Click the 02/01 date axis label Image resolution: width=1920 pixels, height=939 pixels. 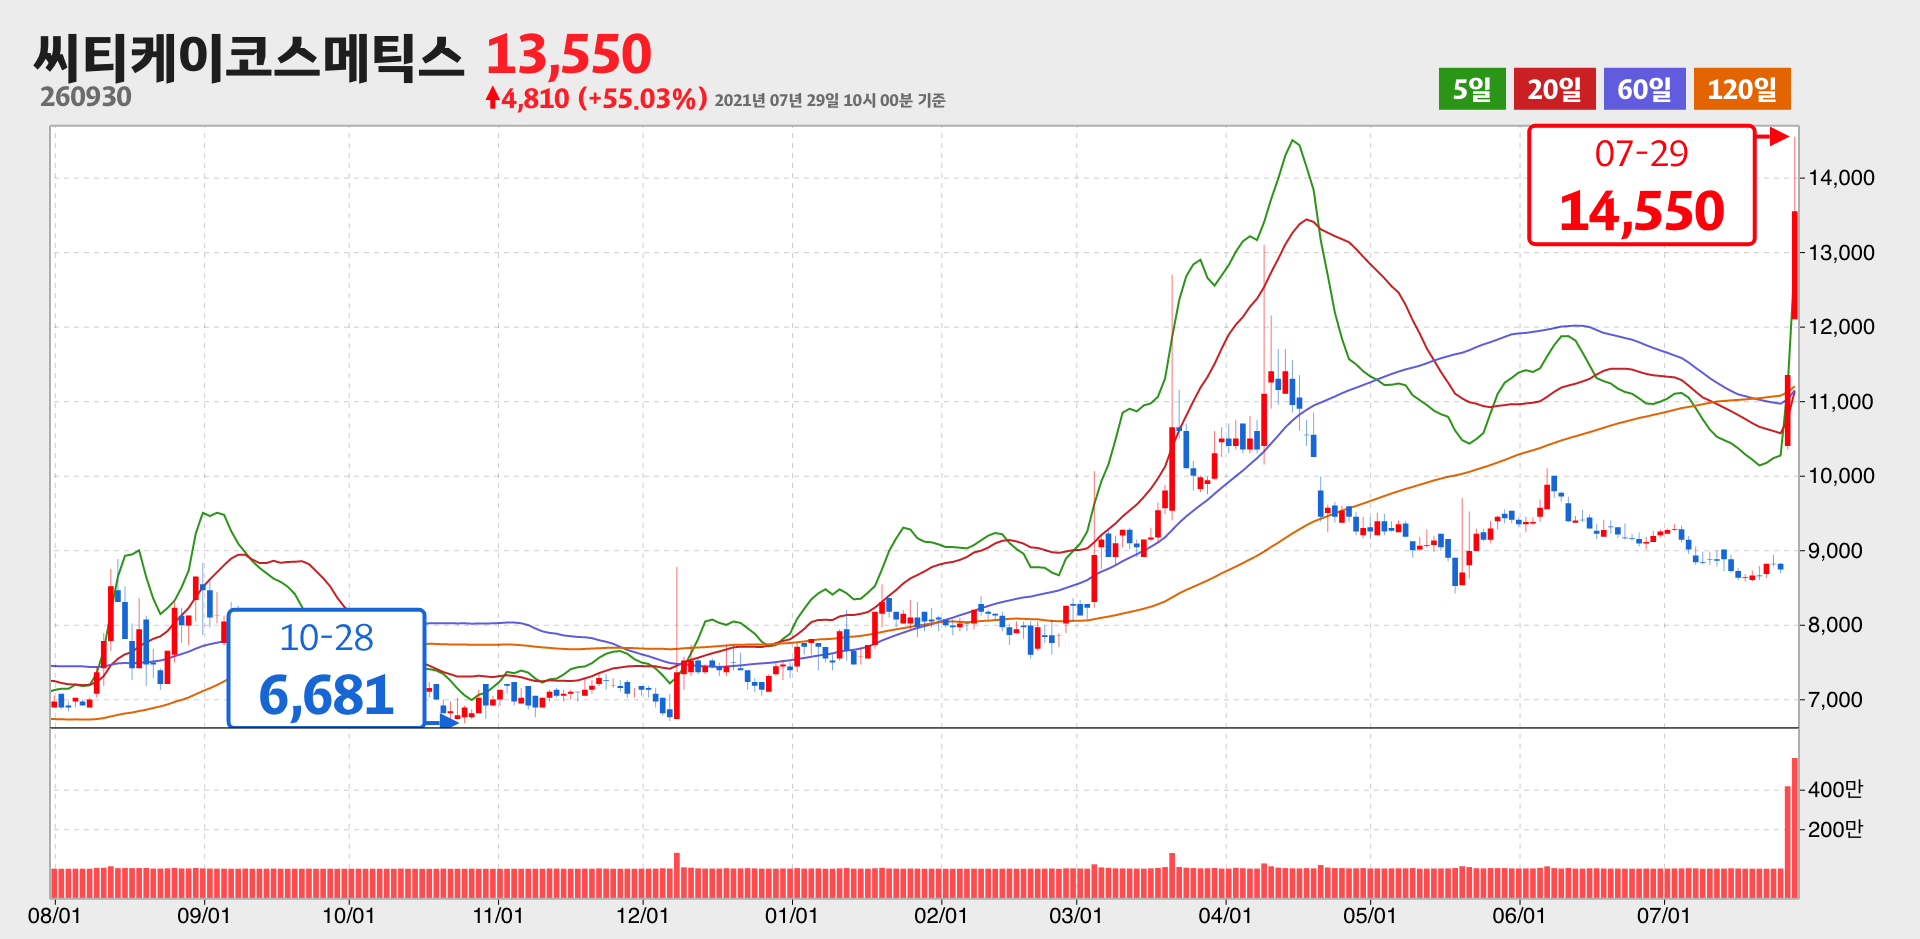[x=941, y=916]
